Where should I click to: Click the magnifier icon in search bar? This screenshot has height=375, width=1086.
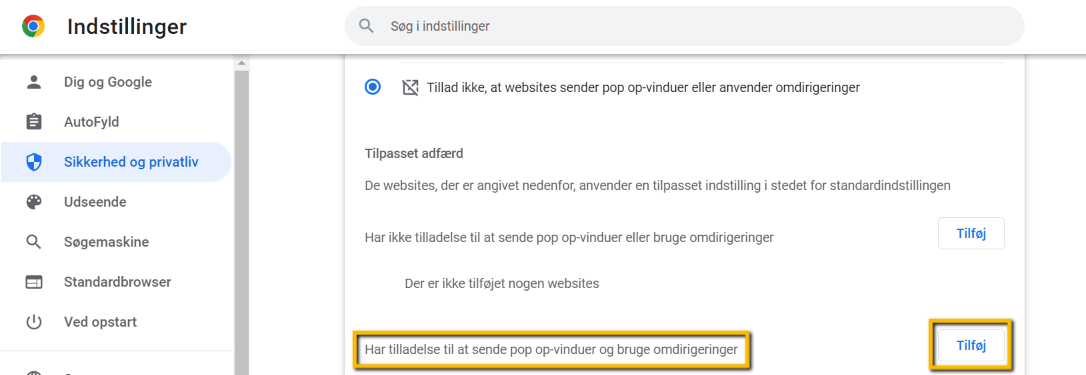tap(366, 26)
